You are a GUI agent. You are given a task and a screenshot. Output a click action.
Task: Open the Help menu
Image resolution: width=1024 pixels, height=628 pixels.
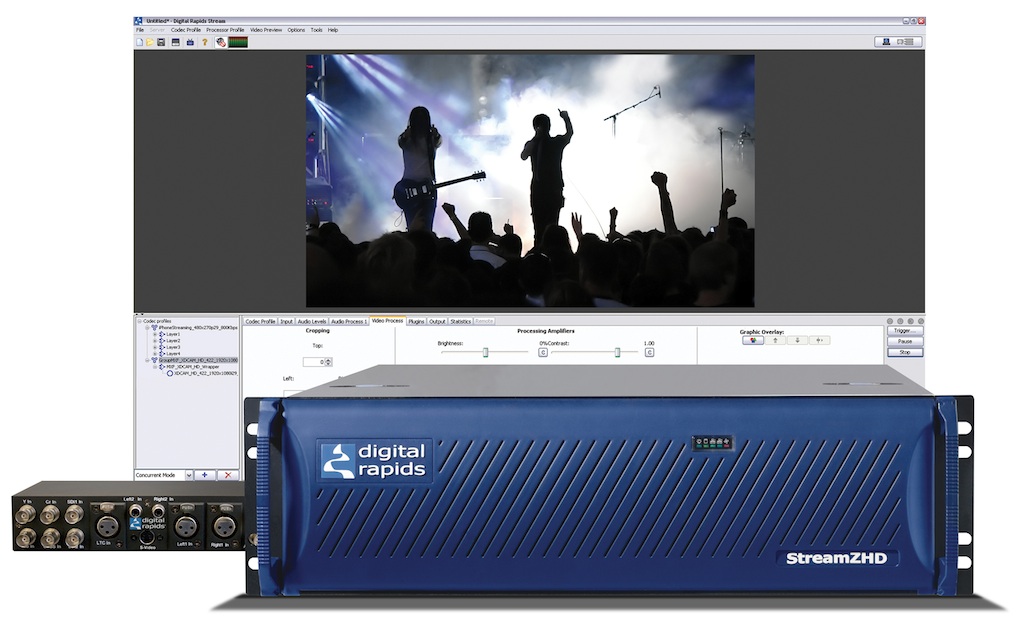(333, 30)
